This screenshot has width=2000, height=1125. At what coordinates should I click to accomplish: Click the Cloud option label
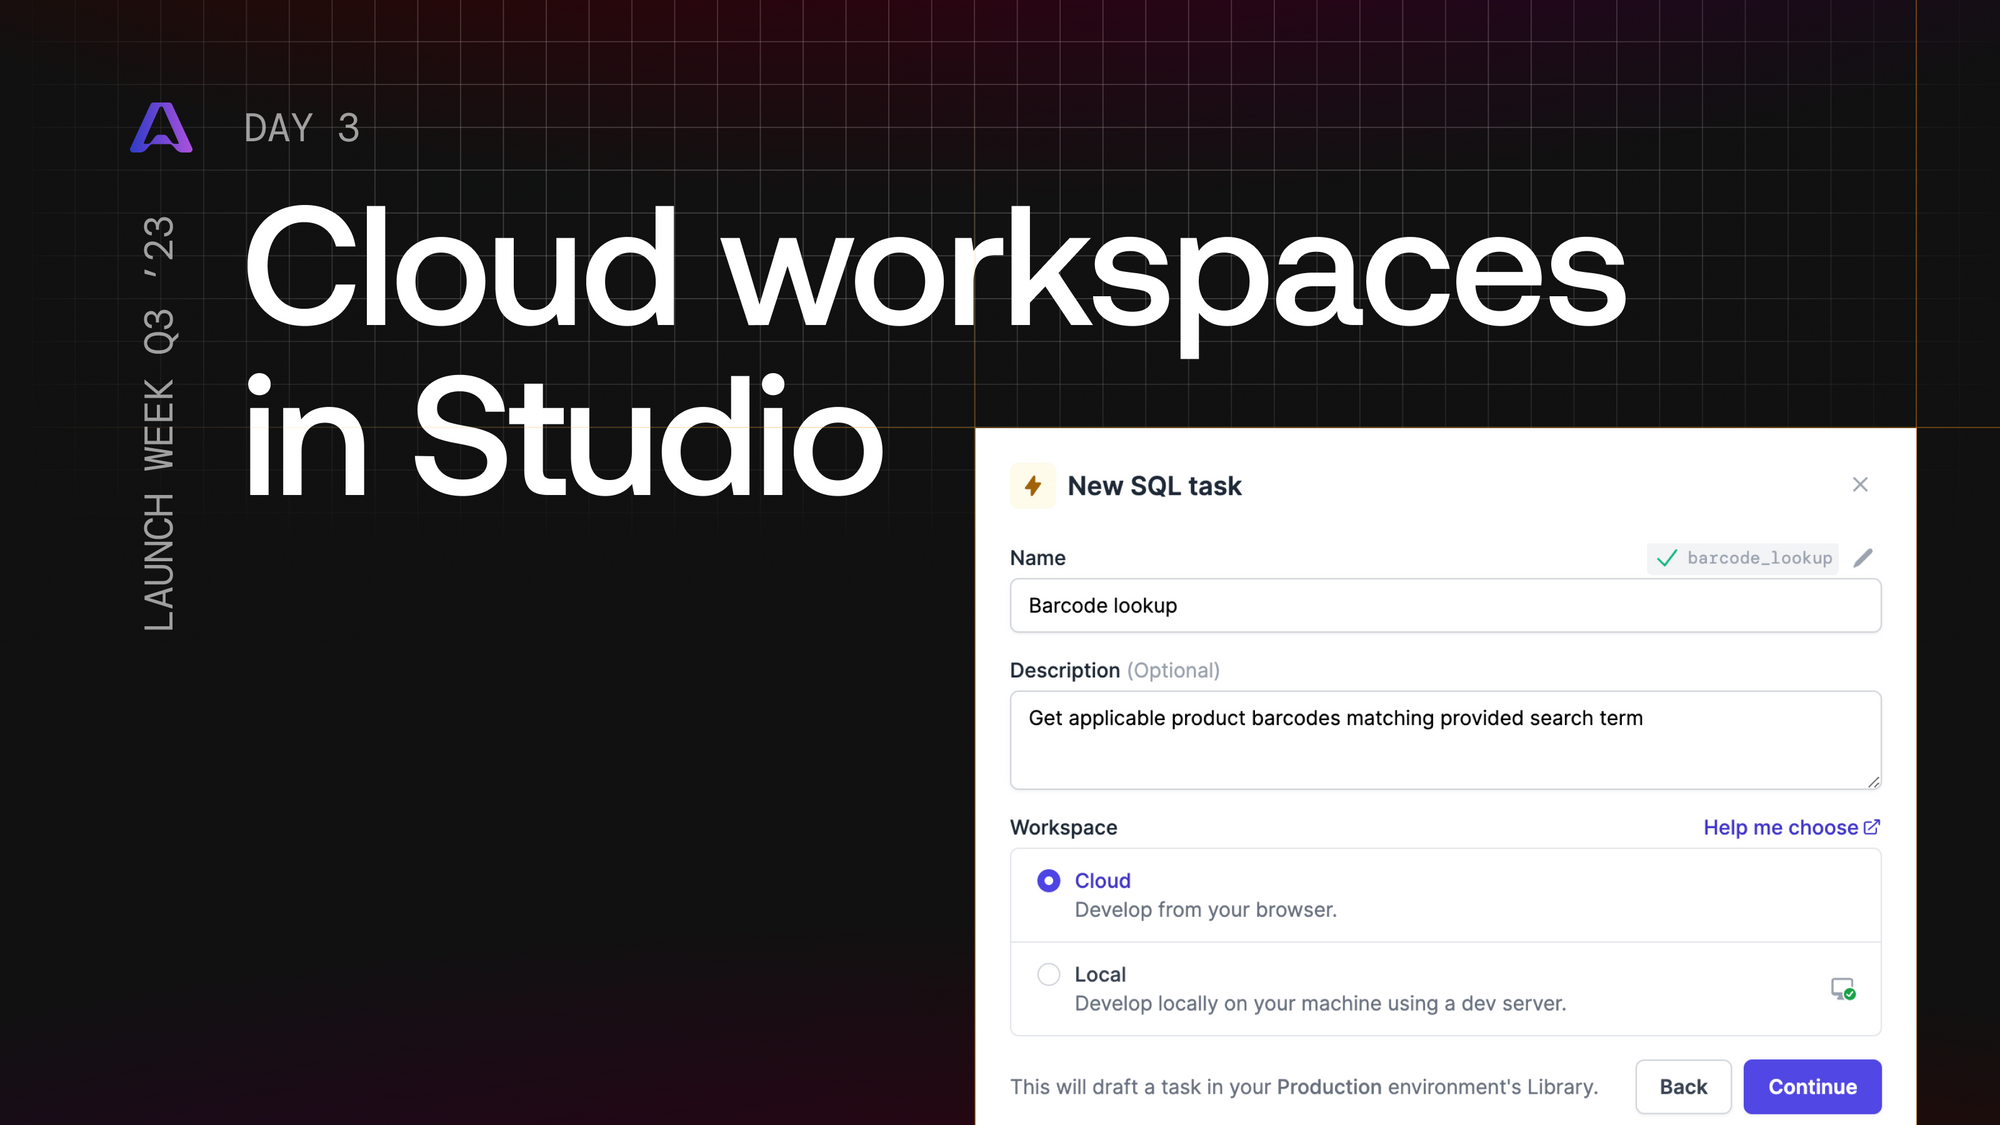(x=1102, y=881)
